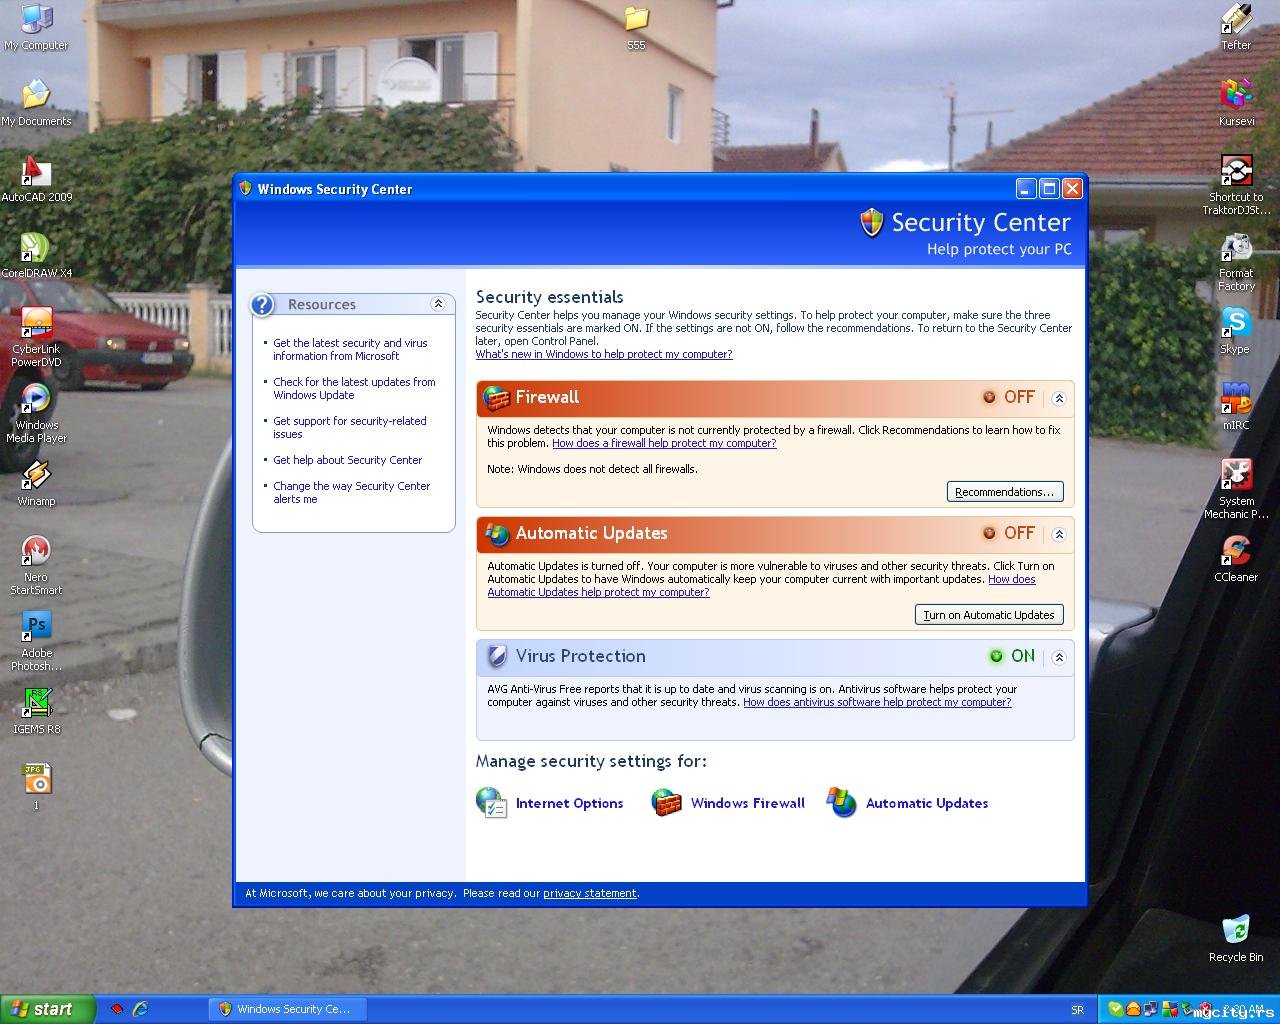
Task: Launch IGEMS R8 desktop icon
Action: pyautogui.click(x=36, y=711)
